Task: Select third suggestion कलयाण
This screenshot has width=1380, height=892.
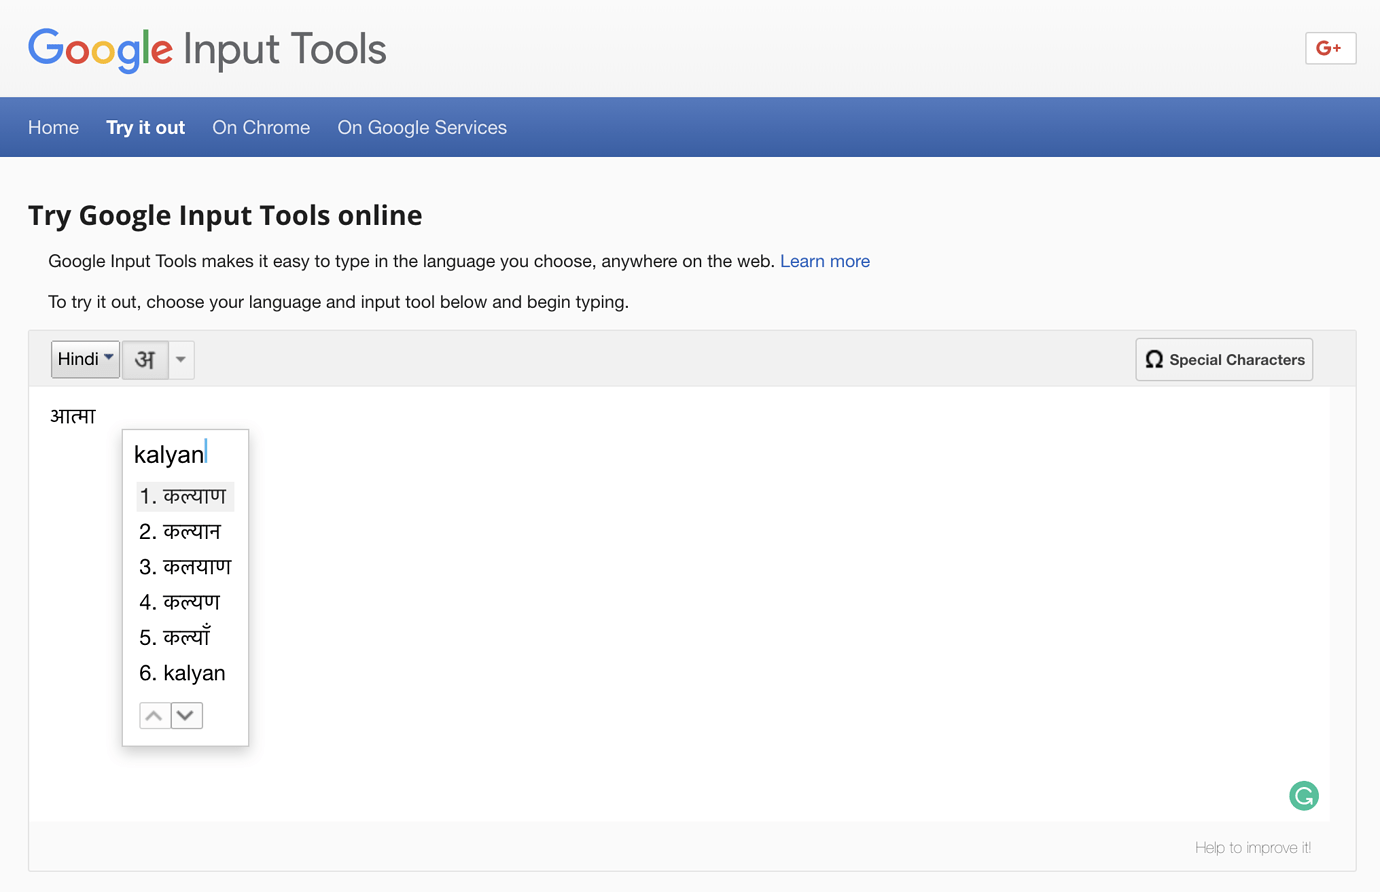Action: click(x=186, y=567)
